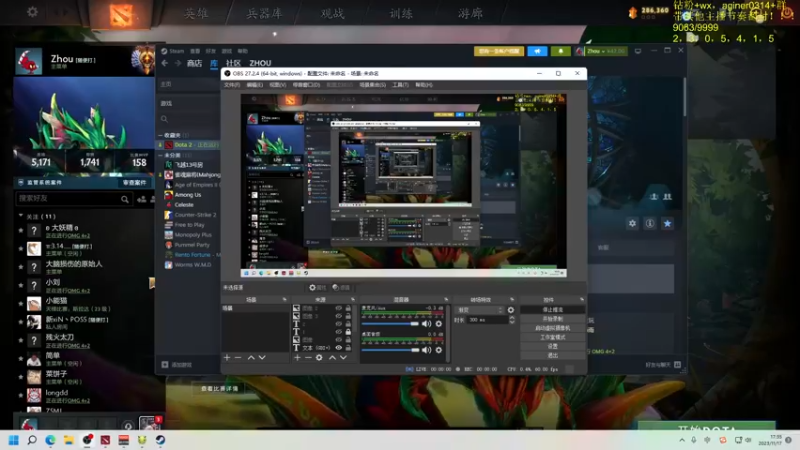This screenshot has height=450, width=800.
Task: Click 开始录制 button in OBS
Action: point(552,319)
